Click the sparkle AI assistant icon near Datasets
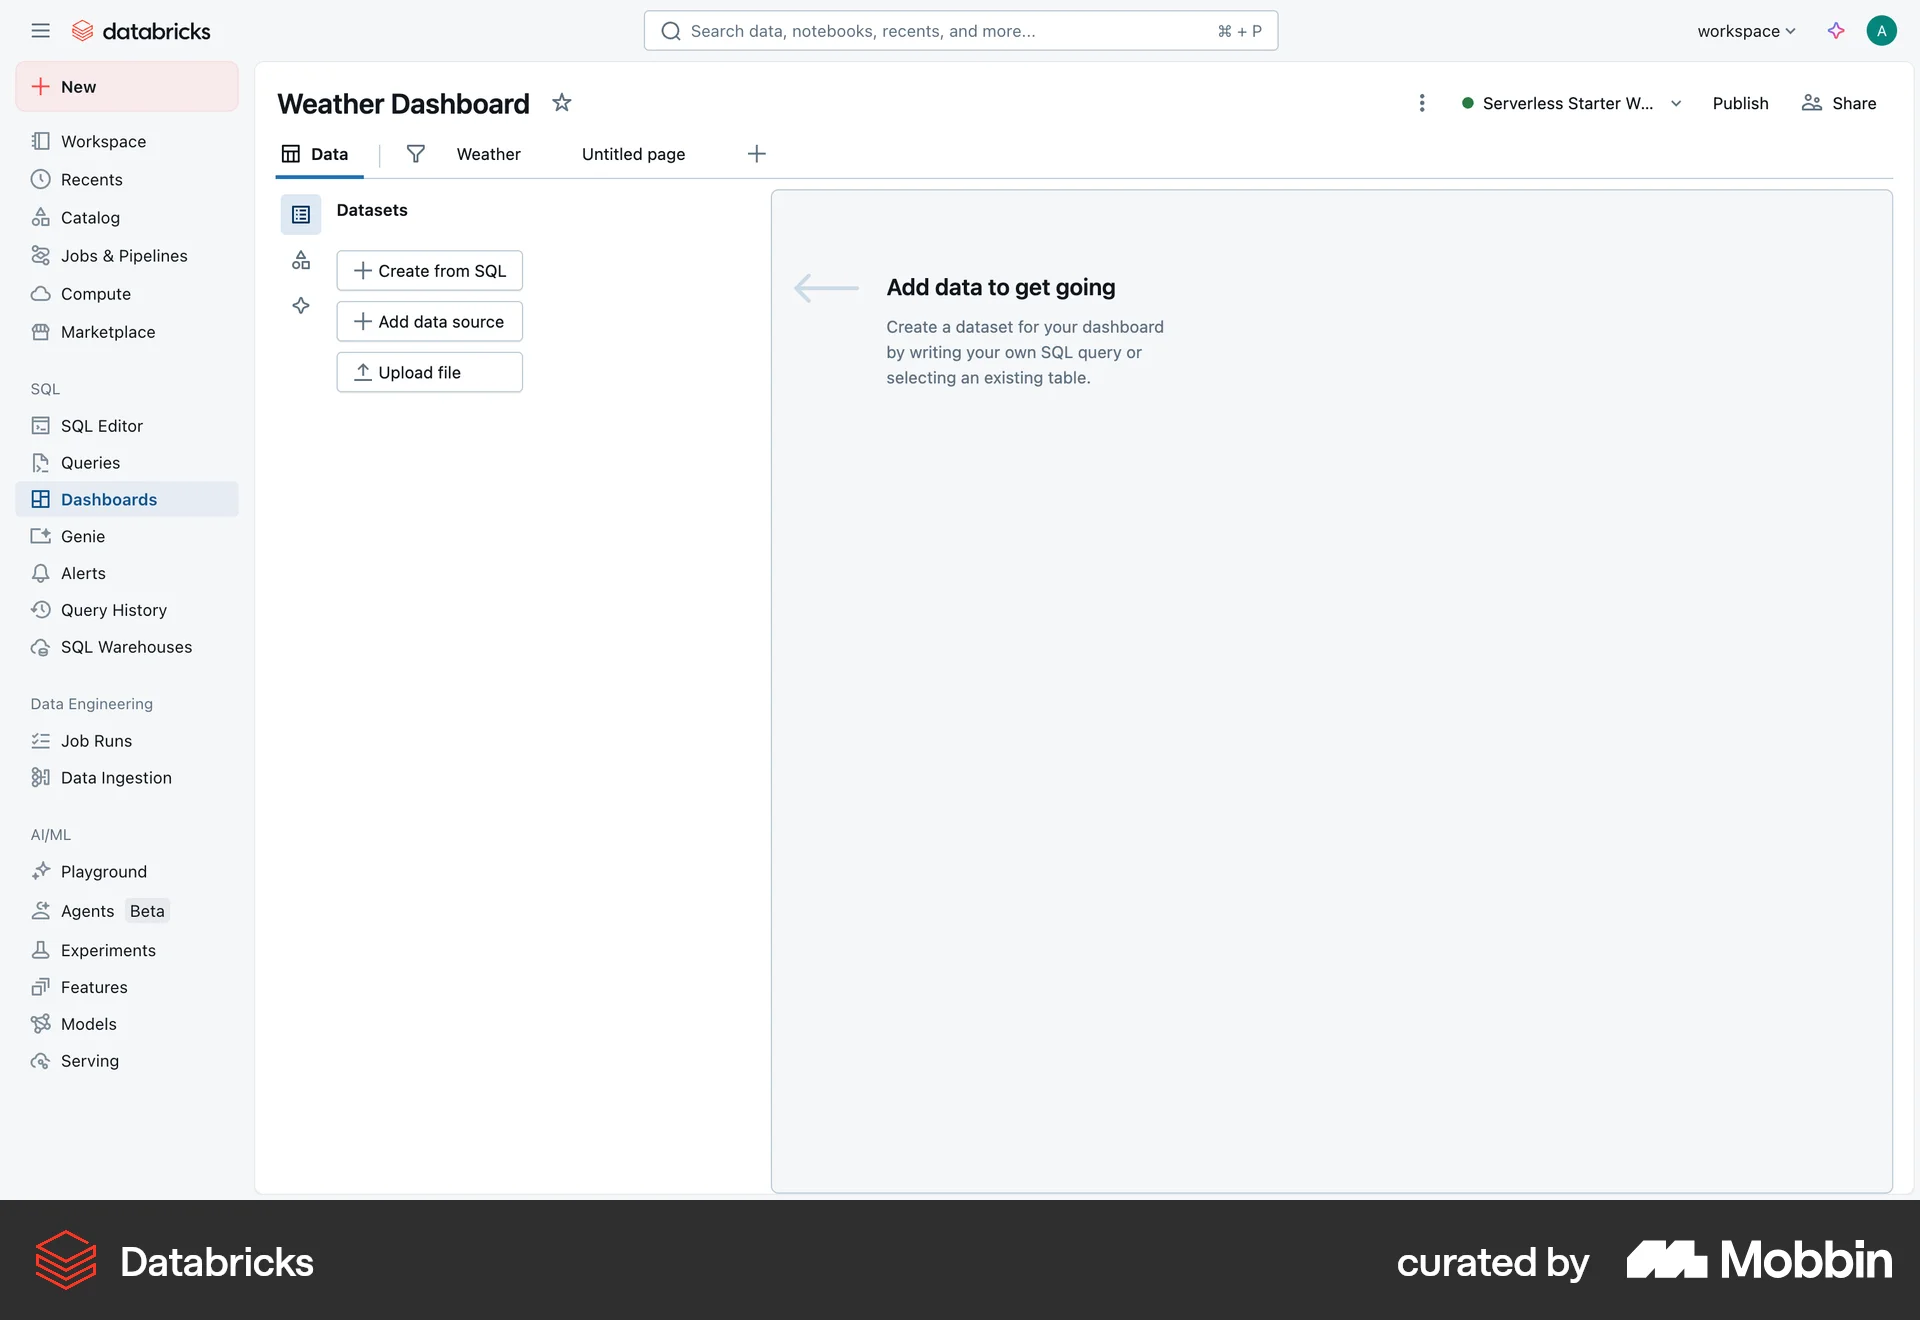Image resolution: width=1920 pixels, height=1320 pixels. (x=301, y=306)
